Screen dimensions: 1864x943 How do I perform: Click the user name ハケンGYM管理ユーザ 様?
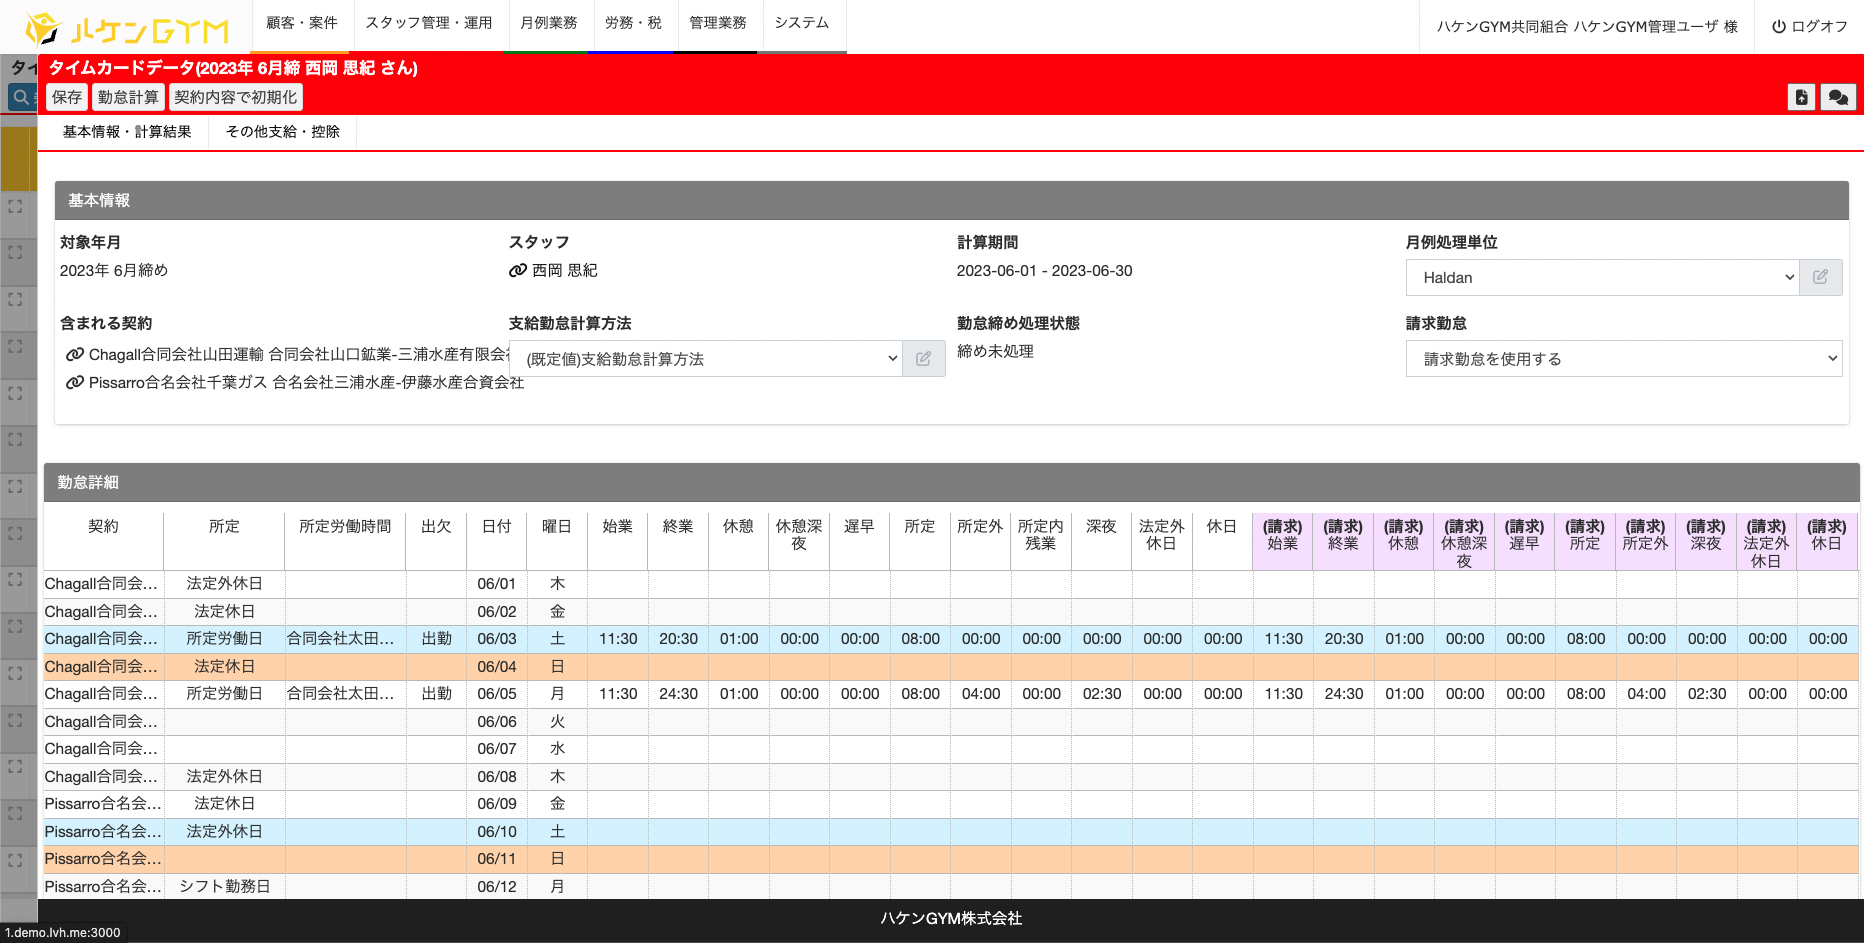click(x=1655, y=26)
